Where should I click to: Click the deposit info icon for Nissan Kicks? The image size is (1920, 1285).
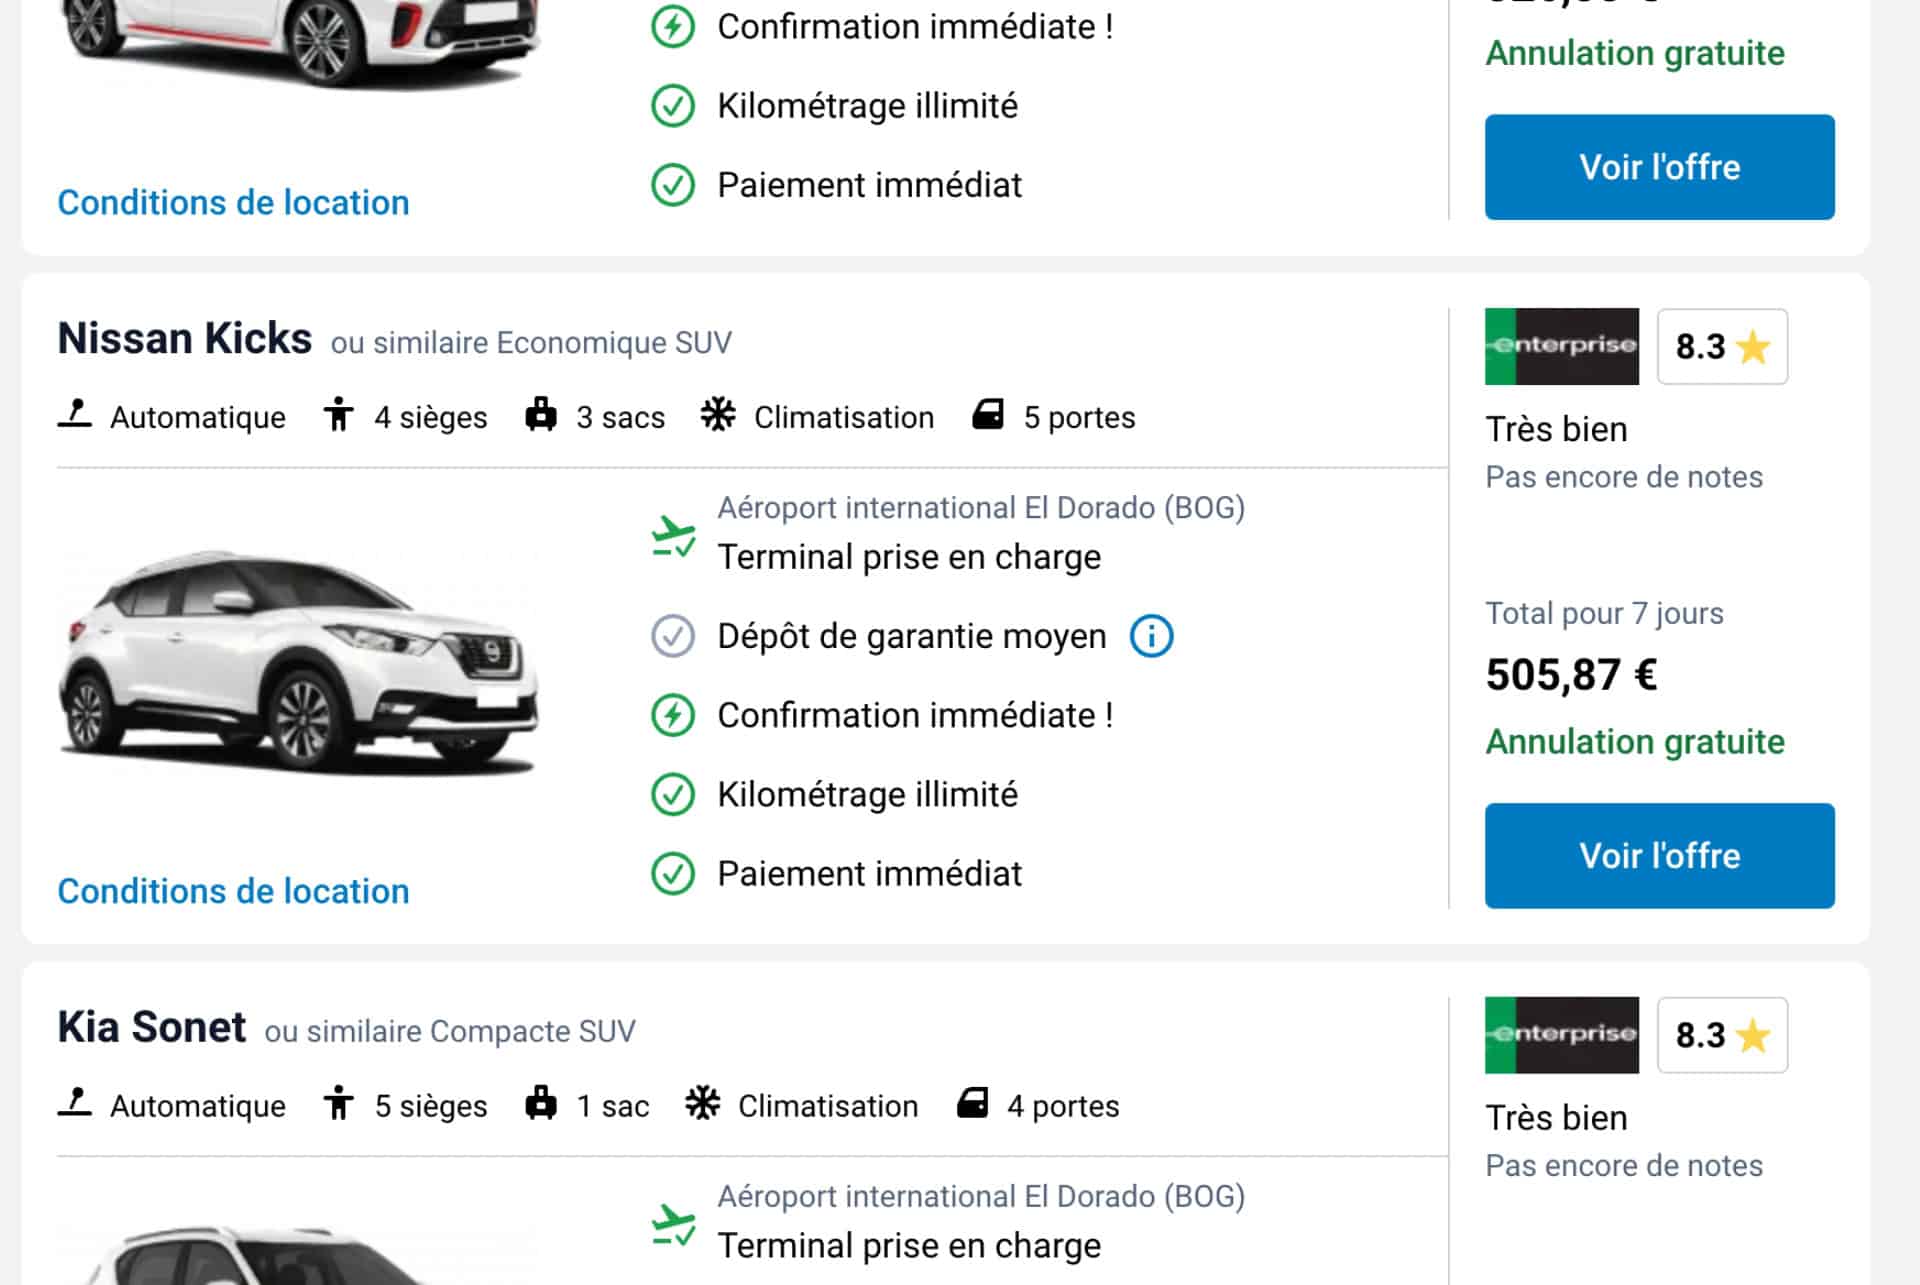tap(1151, 636)
